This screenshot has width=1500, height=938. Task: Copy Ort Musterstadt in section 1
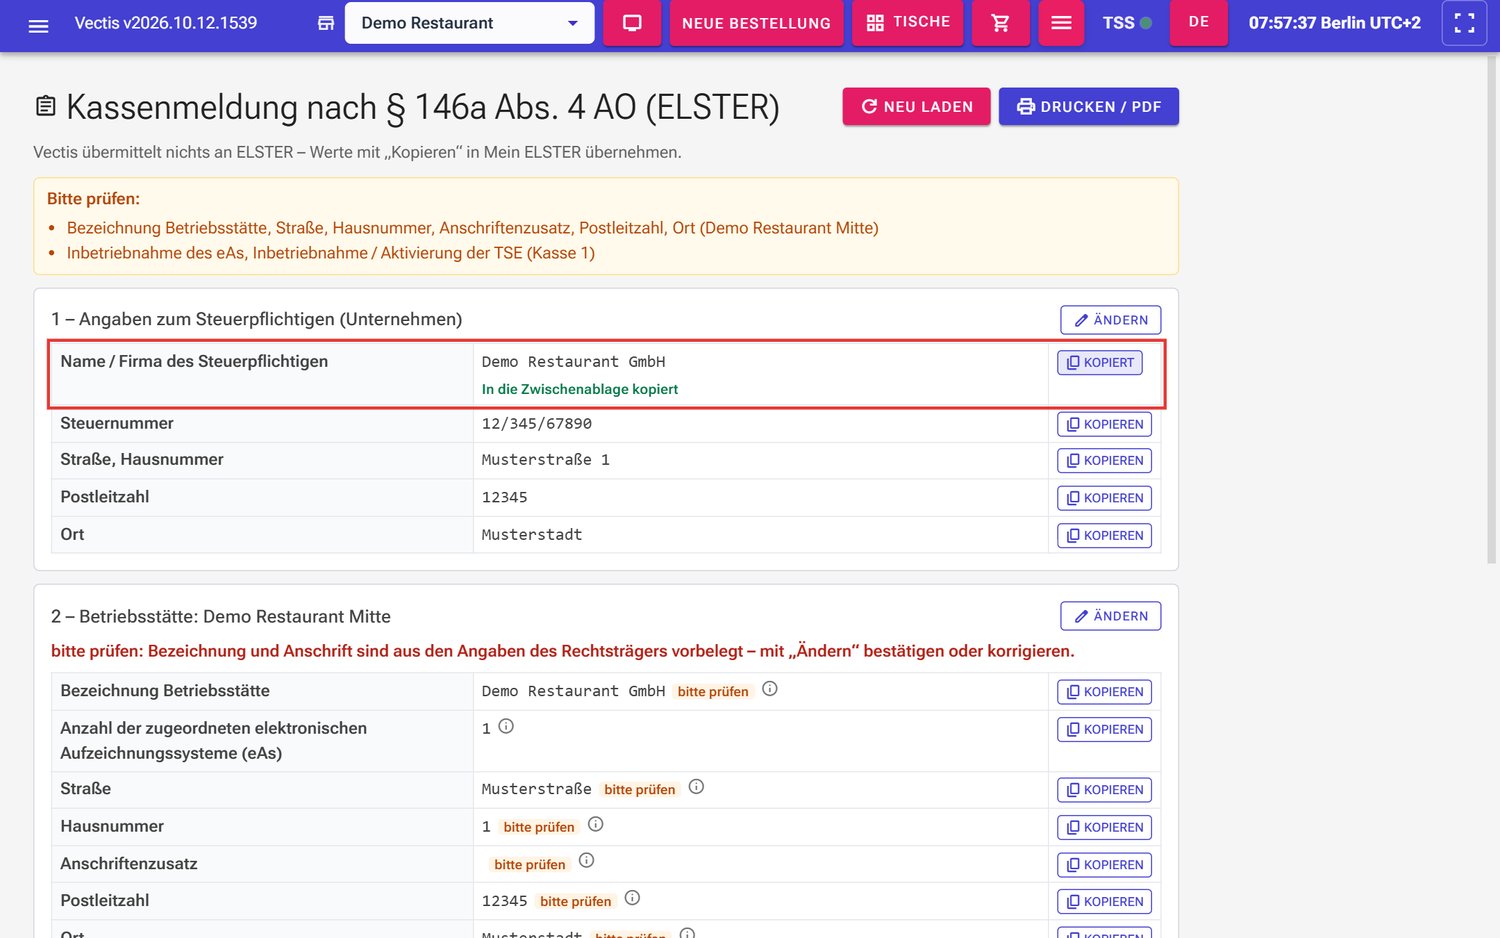(x=1104, y=536)
